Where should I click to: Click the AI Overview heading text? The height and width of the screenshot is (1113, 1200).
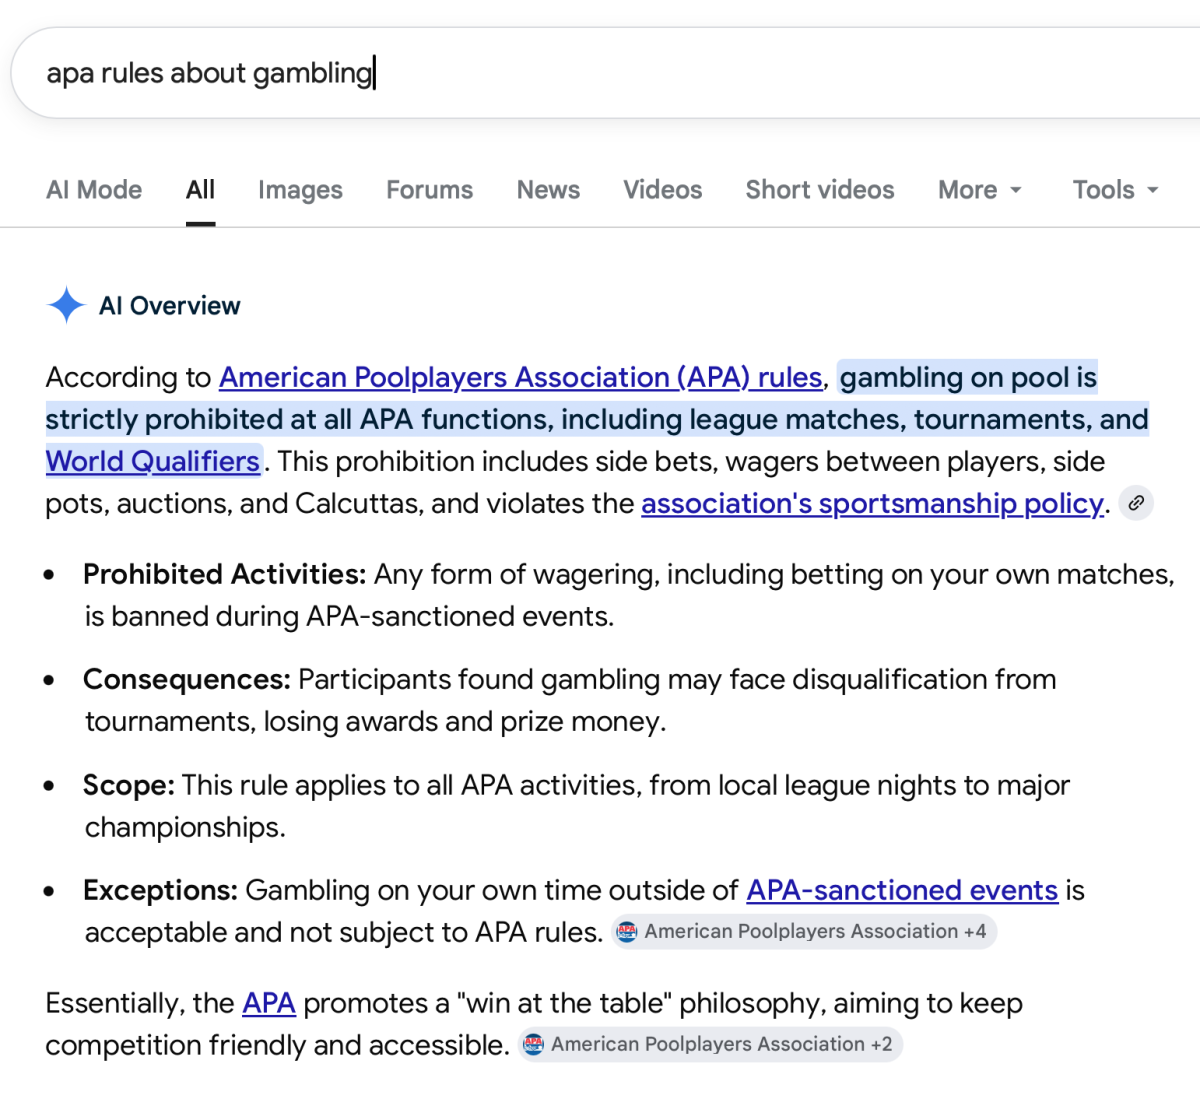[x=170, y=306]
